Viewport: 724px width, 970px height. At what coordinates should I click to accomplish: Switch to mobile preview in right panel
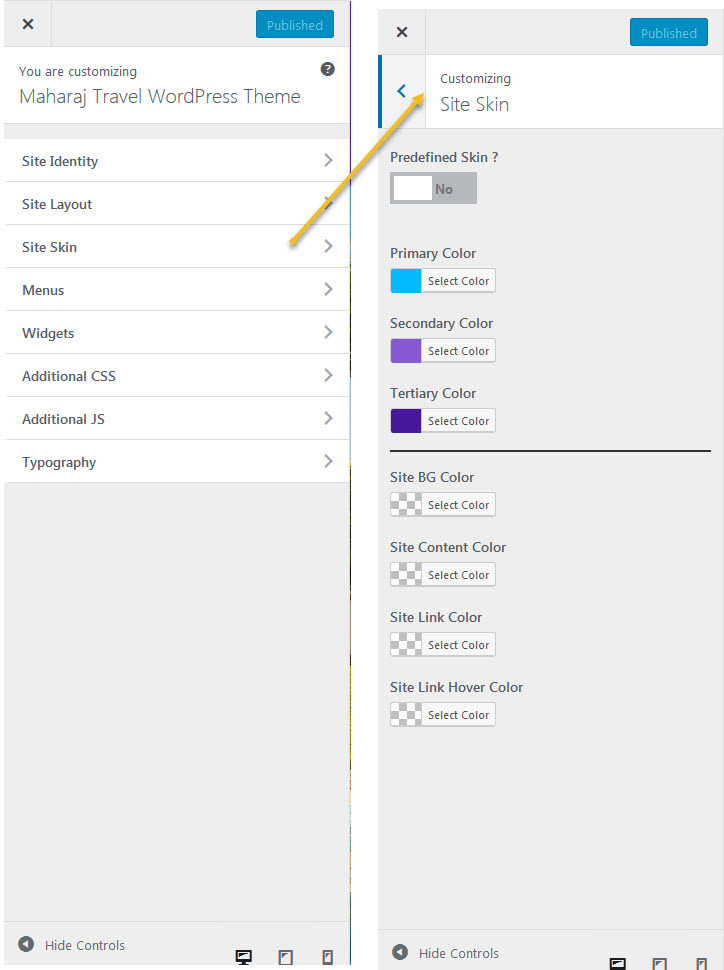tap(702, 963)
